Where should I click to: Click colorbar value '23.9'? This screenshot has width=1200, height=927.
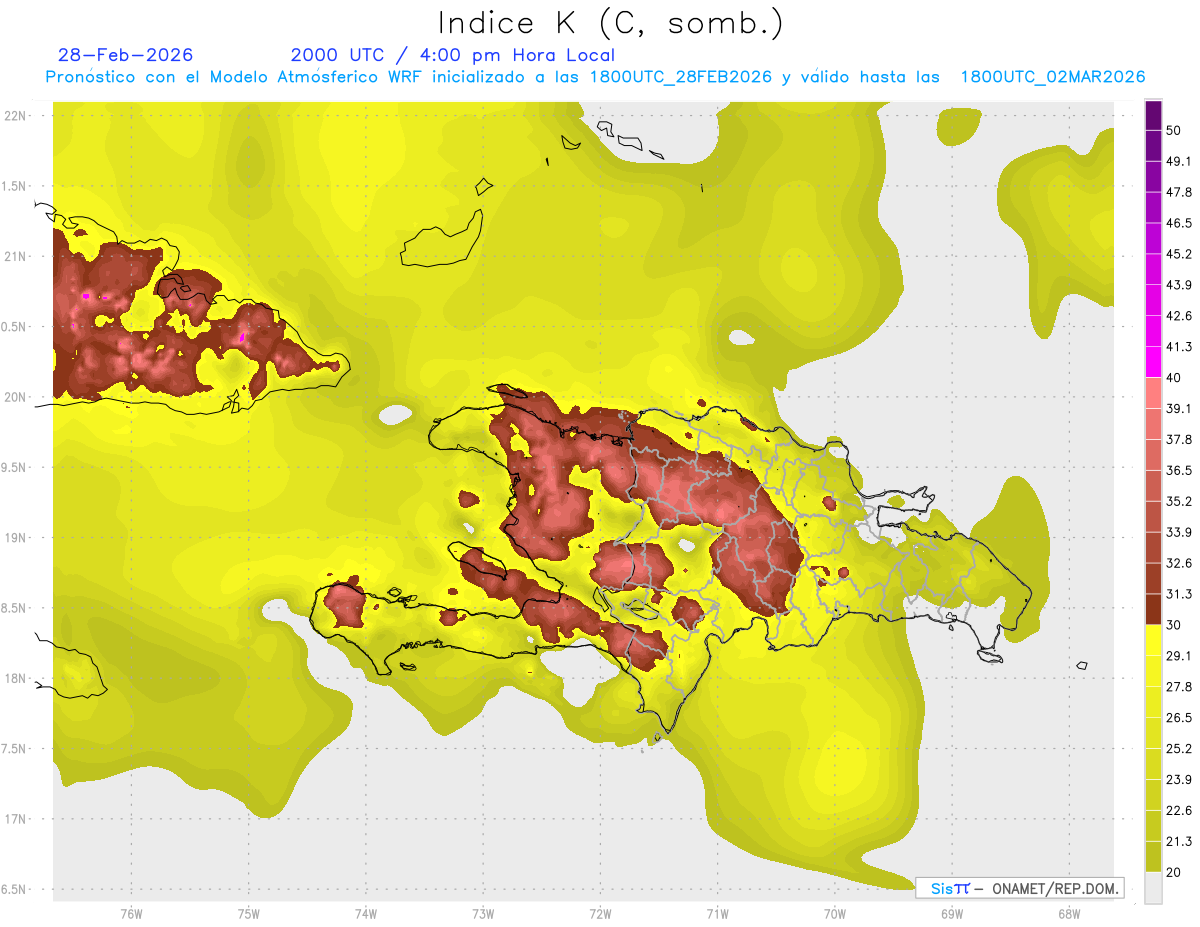pos(1179,780)
